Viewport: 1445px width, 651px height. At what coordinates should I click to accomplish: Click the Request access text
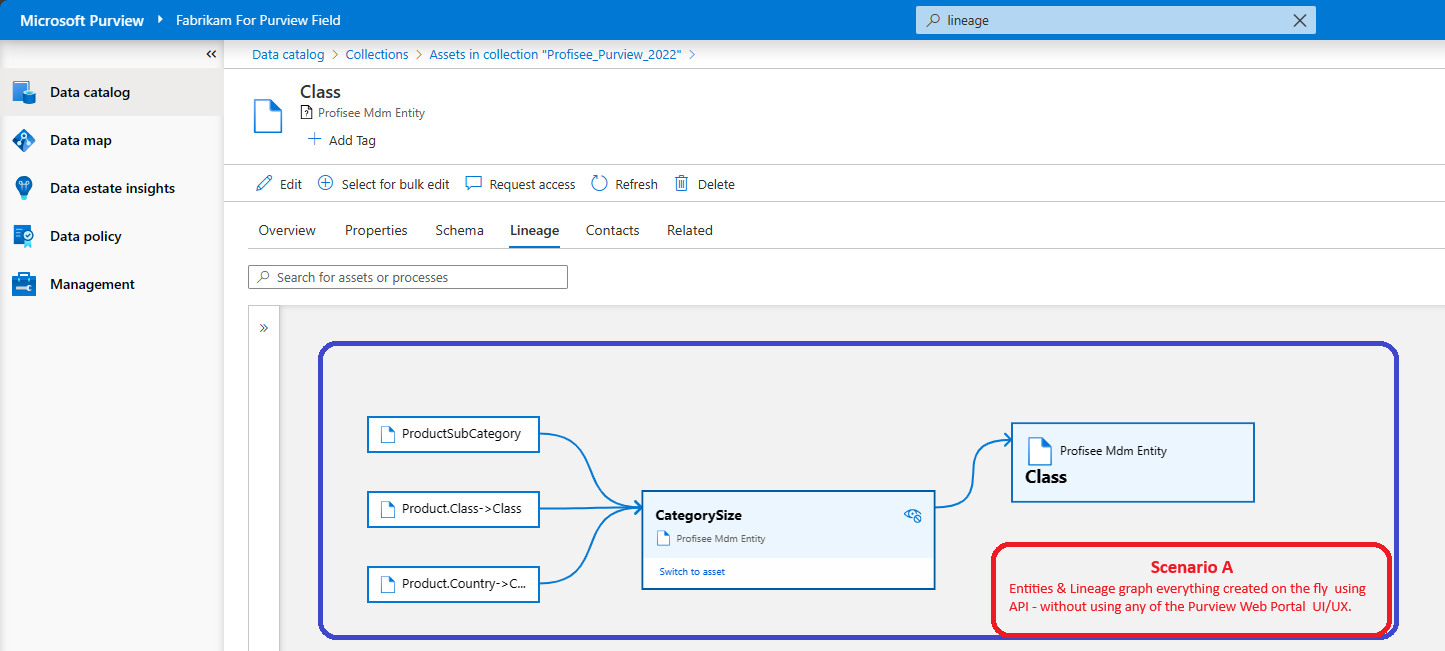pyautogui.click(x=532, y=184)
